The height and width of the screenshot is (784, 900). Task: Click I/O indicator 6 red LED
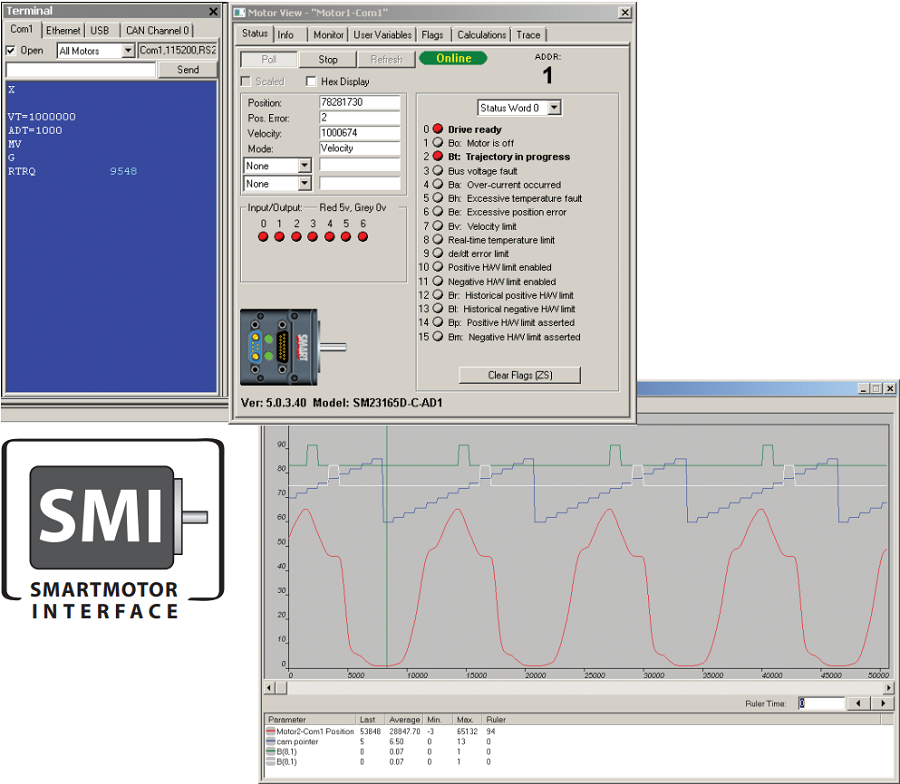363,236
